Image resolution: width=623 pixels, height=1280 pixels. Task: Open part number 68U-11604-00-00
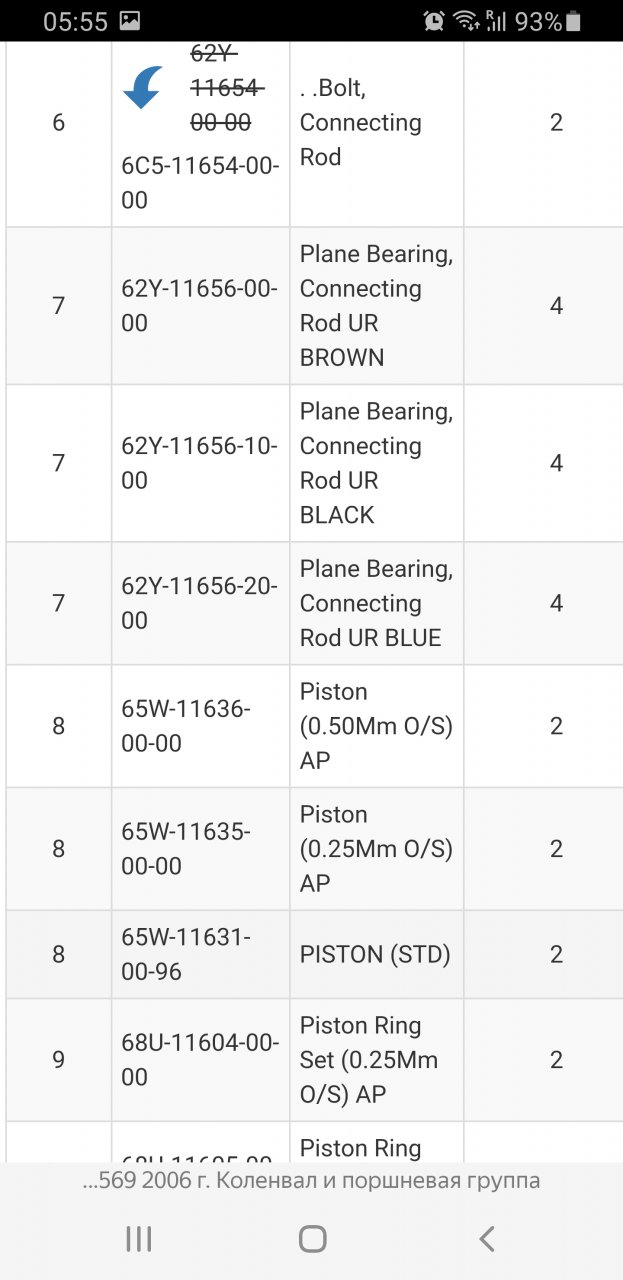(200, 1060)
